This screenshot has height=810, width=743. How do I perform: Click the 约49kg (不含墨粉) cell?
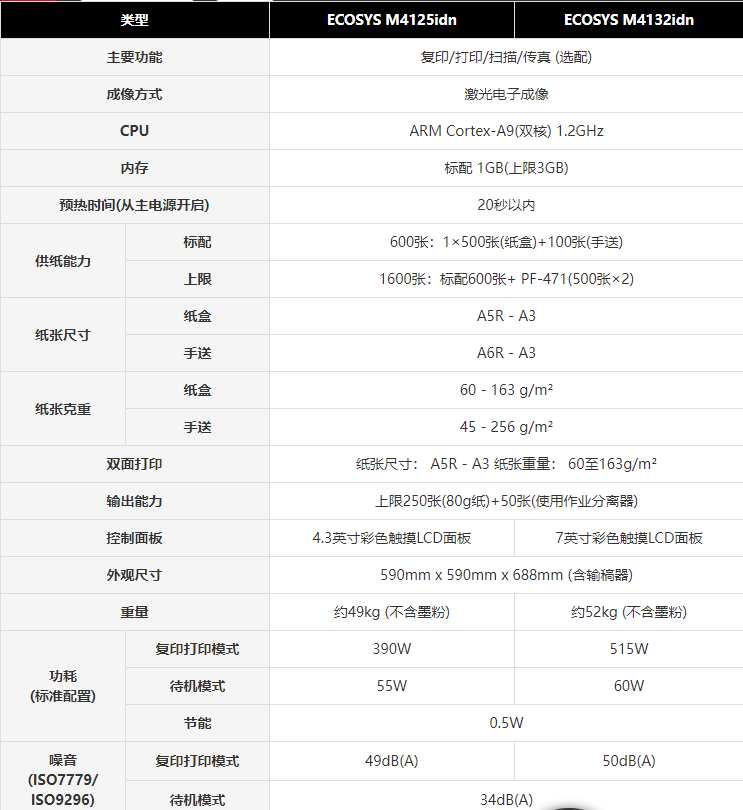[x=392, y=612]
